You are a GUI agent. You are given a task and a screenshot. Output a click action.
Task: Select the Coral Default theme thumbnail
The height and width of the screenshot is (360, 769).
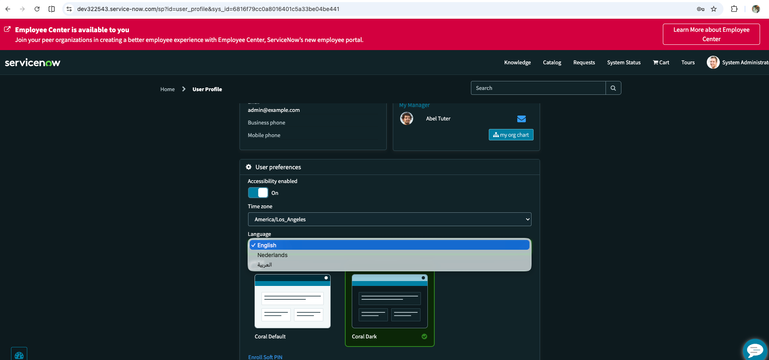[292, 301]
